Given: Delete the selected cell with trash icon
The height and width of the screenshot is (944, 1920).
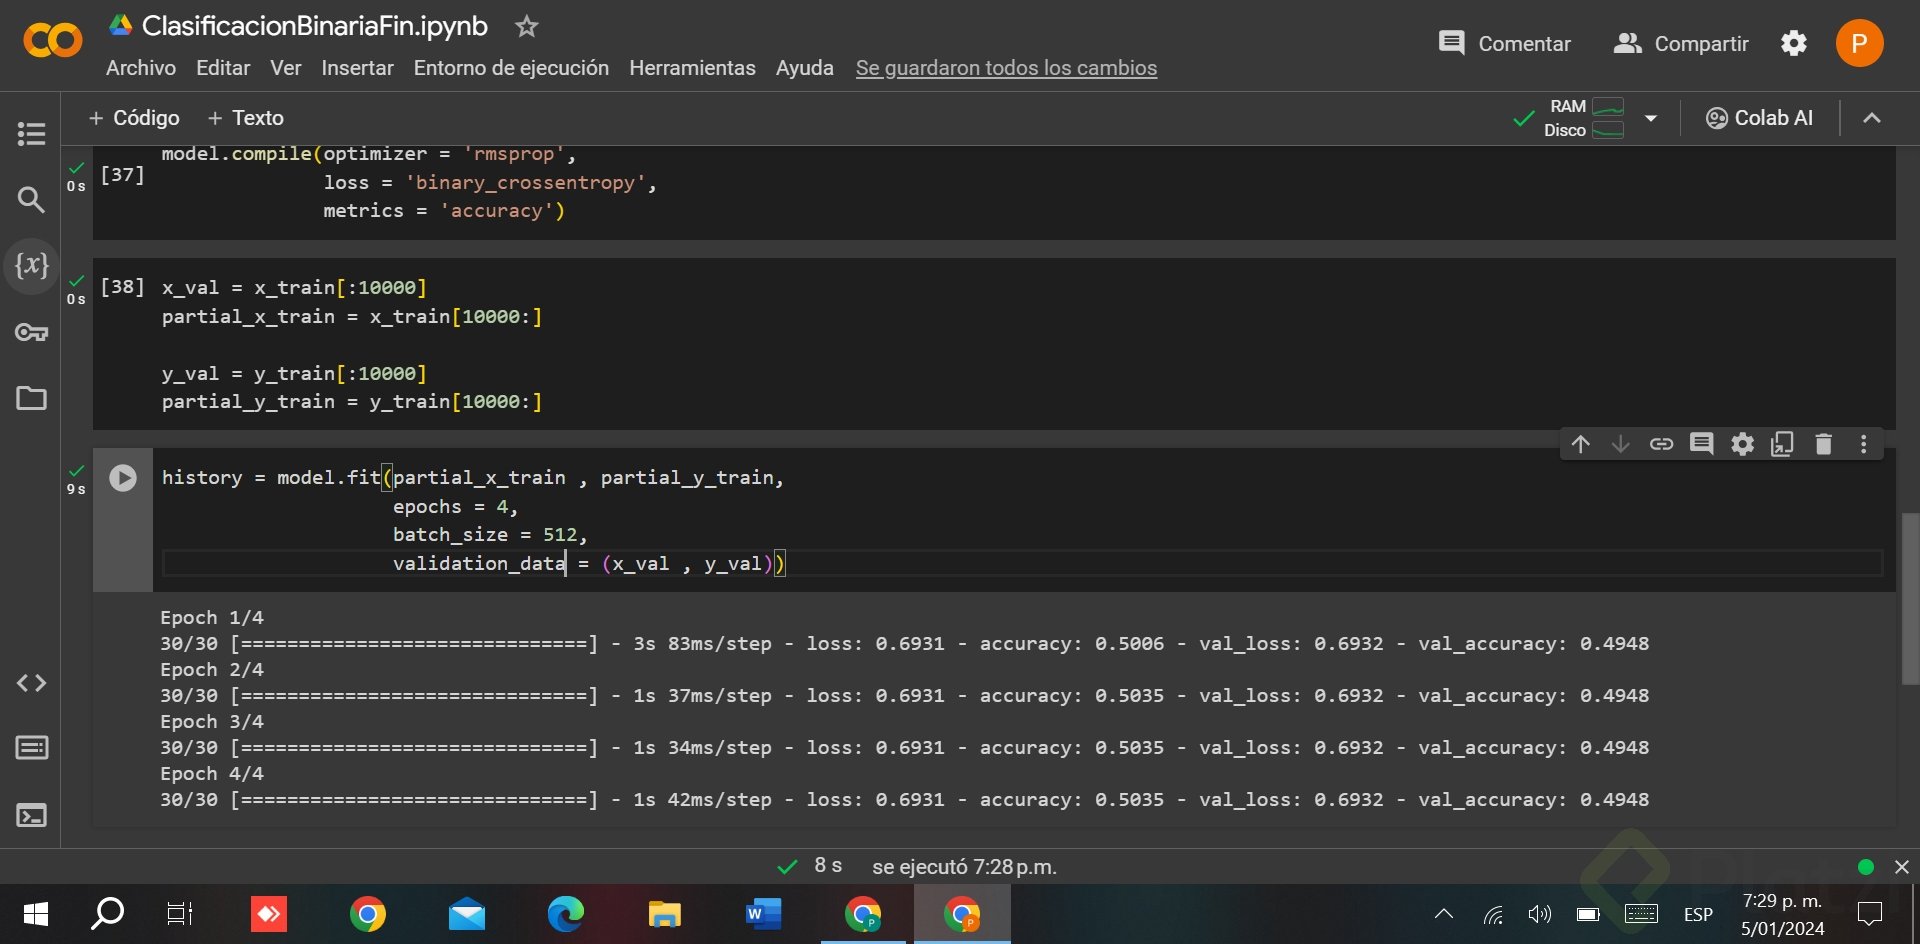Looking at the screenshot, I should 1823,444.
